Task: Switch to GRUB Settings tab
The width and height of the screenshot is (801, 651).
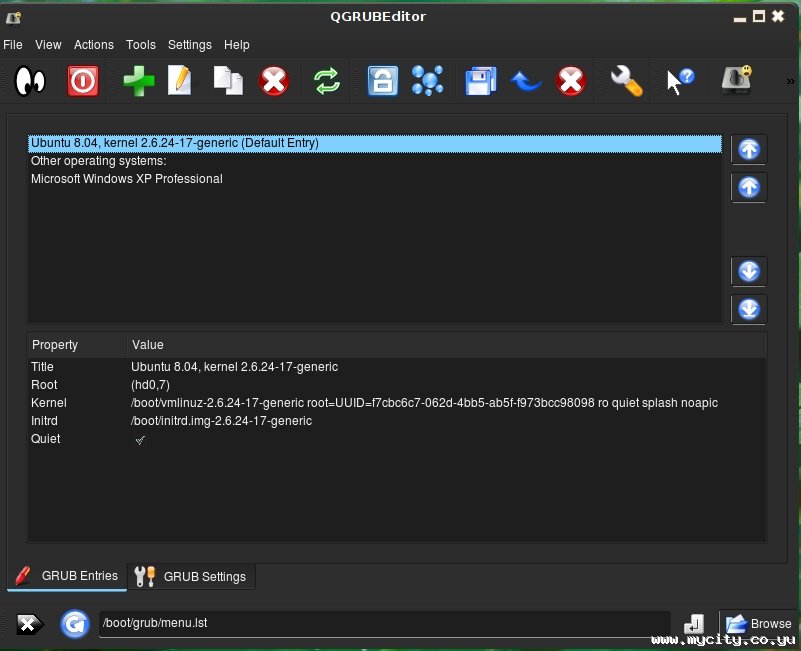Action: (x=191, y=576)
